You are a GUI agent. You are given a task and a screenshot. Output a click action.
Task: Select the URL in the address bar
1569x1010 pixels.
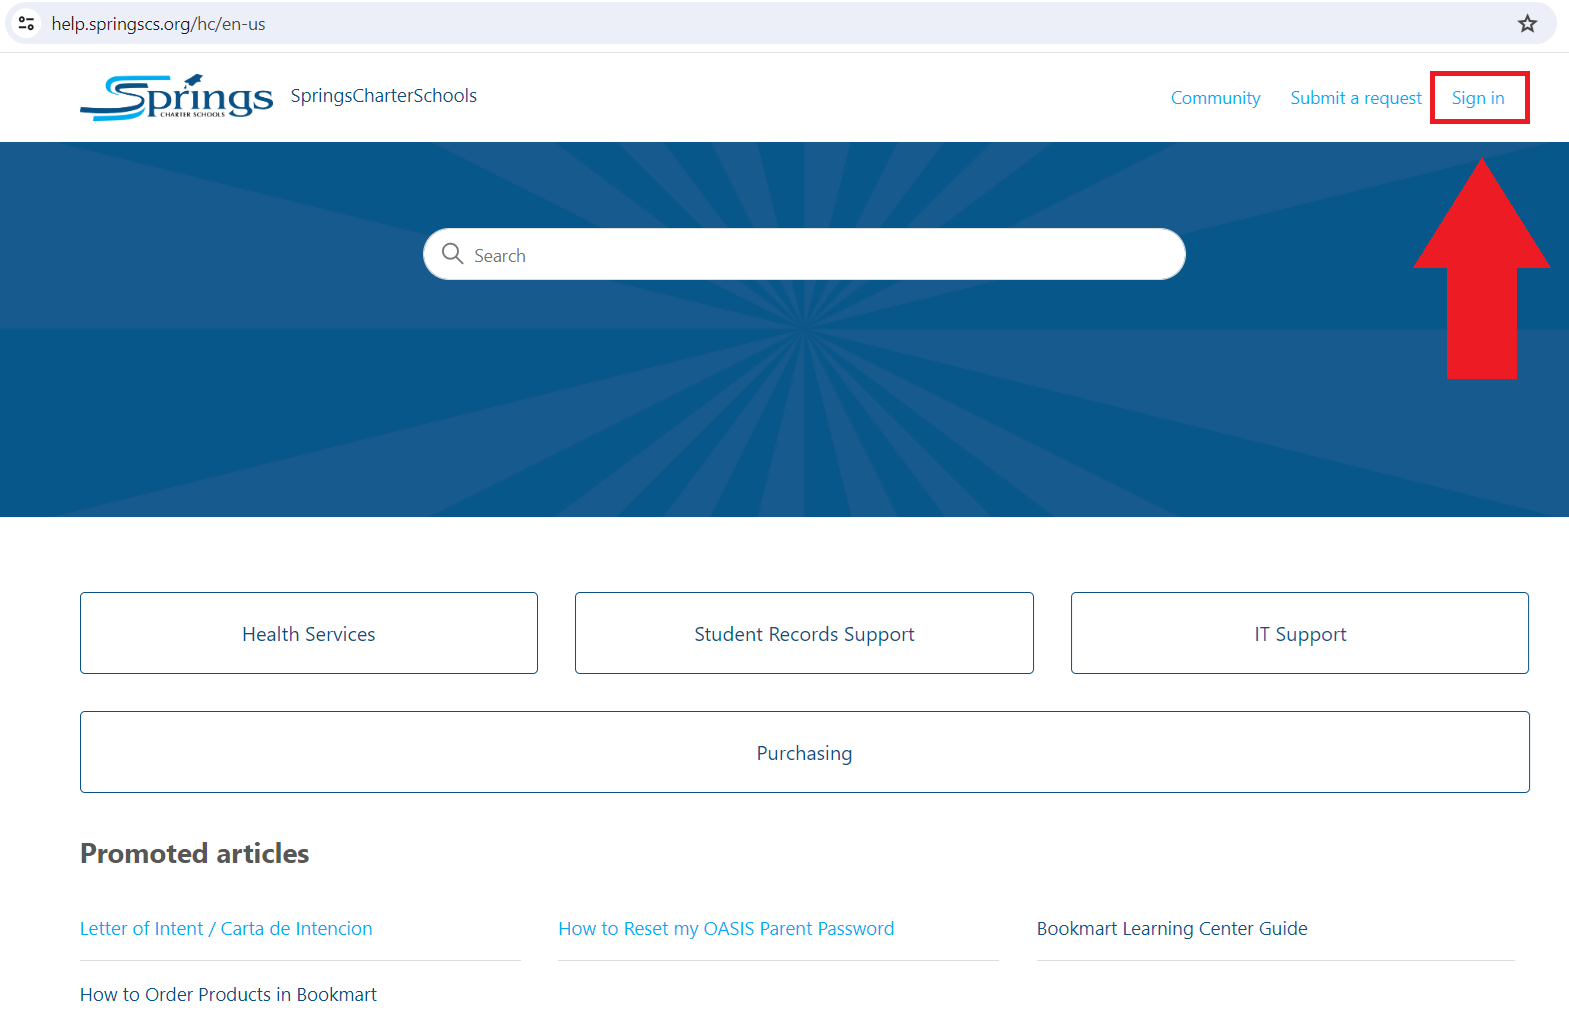159,24
